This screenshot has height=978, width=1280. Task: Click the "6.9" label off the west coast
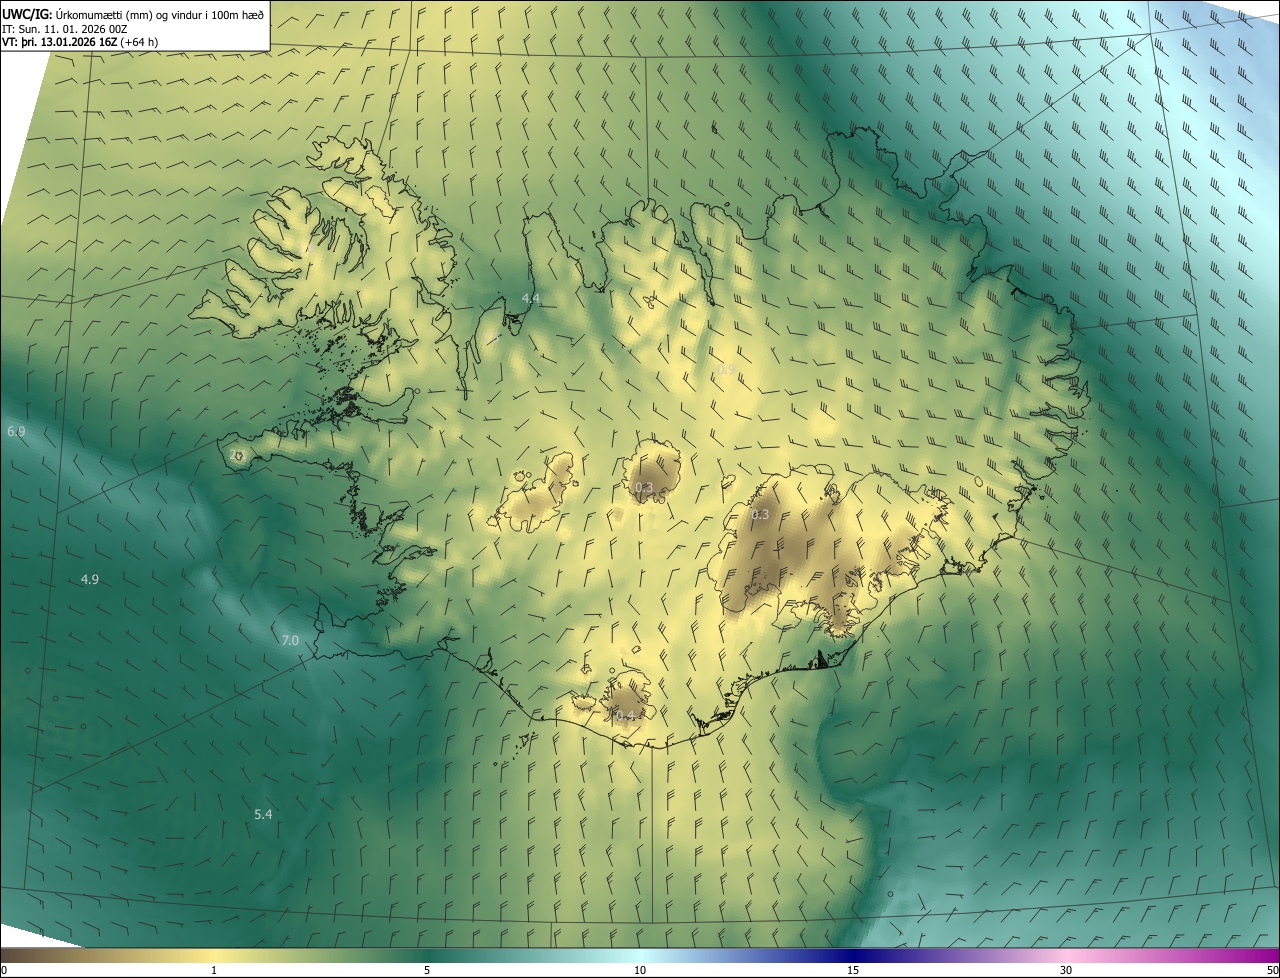click(15, 431)
